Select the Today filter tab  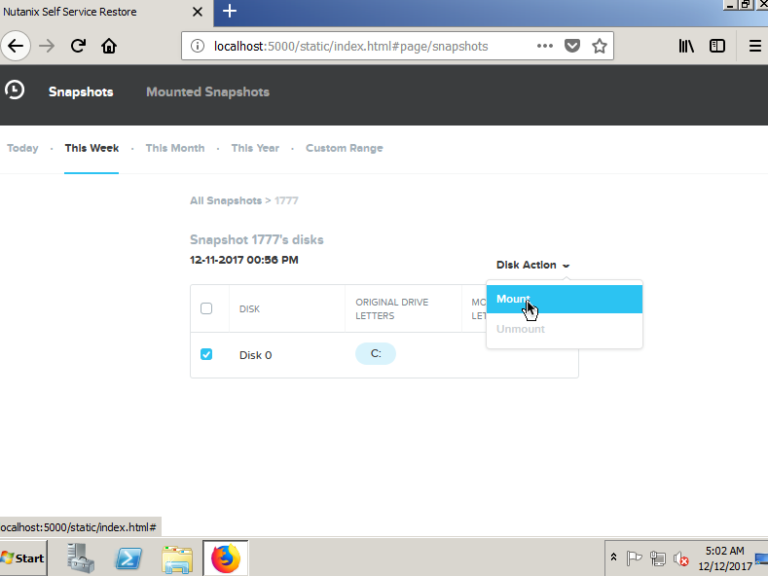(23, 148)
